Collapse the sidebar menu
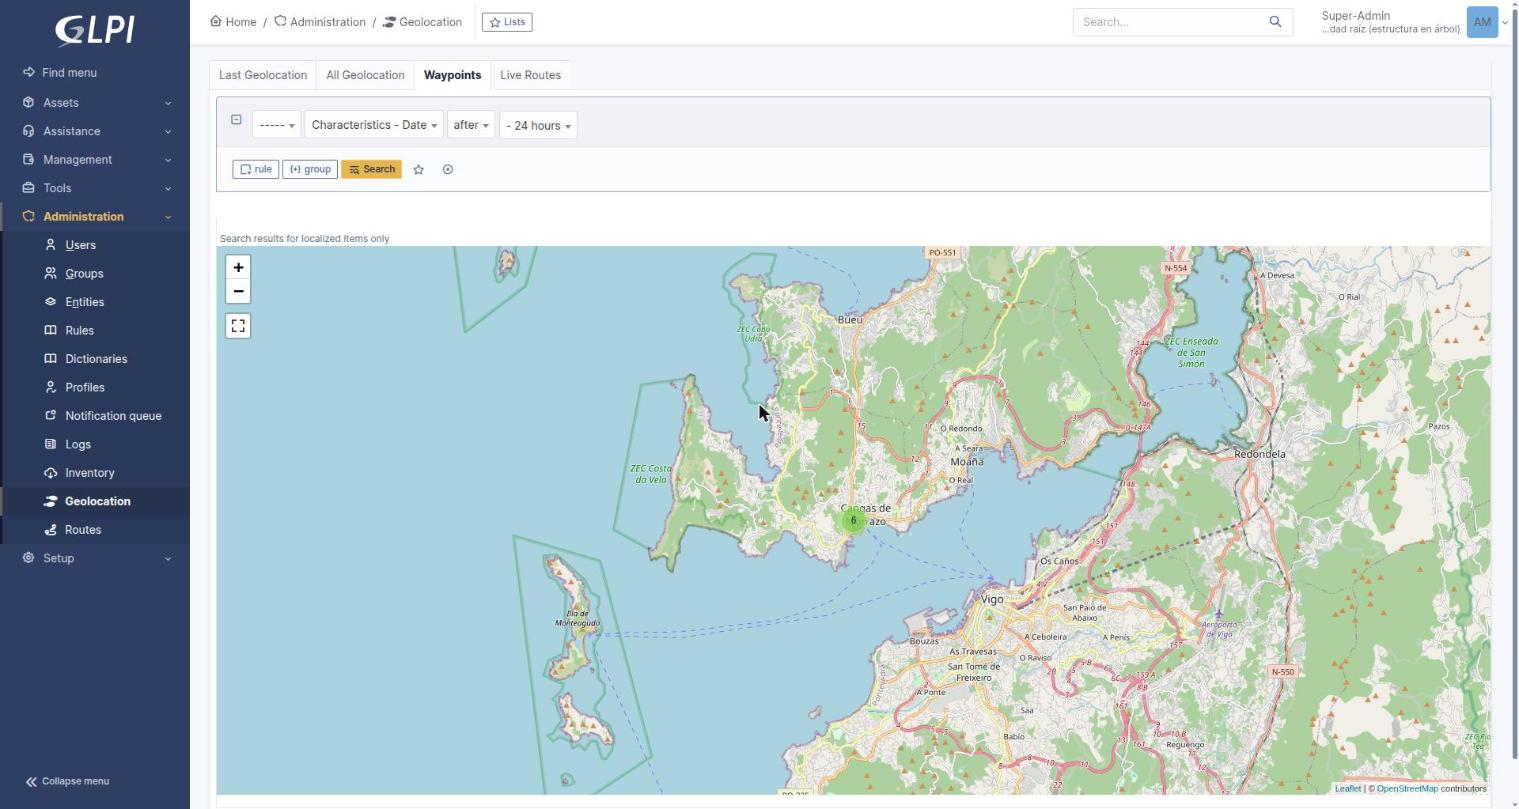 click(x=67, y=782)
